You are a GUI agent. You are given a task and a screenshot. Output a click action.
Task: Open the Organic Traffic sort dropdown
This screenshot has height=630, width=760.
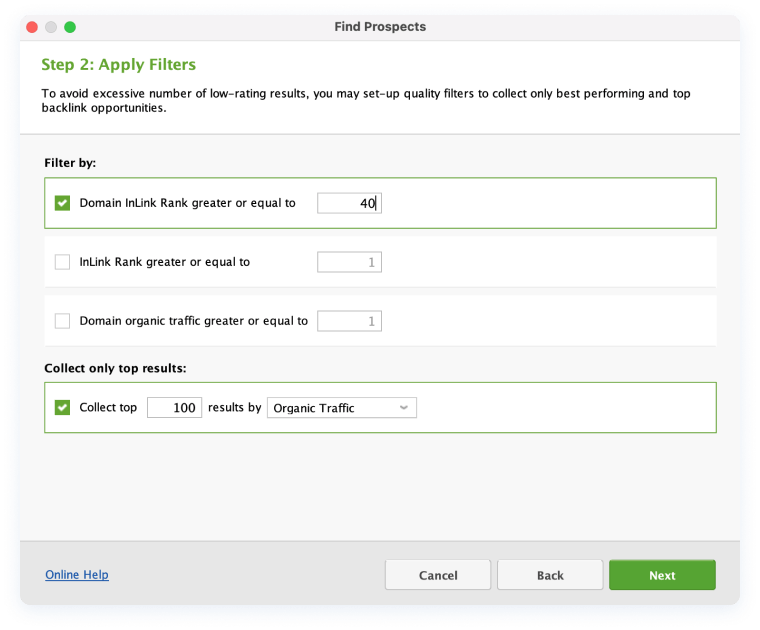click(x=342, y=408)
